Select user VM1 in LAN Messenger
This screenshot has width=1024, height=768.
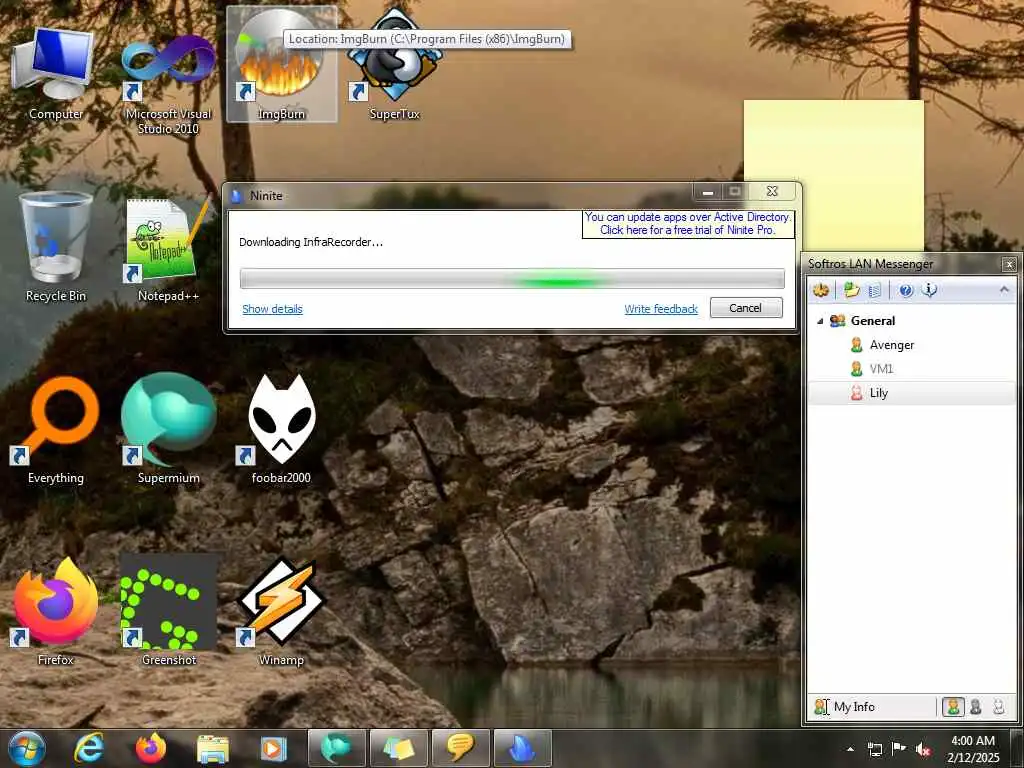click(912, 369)
